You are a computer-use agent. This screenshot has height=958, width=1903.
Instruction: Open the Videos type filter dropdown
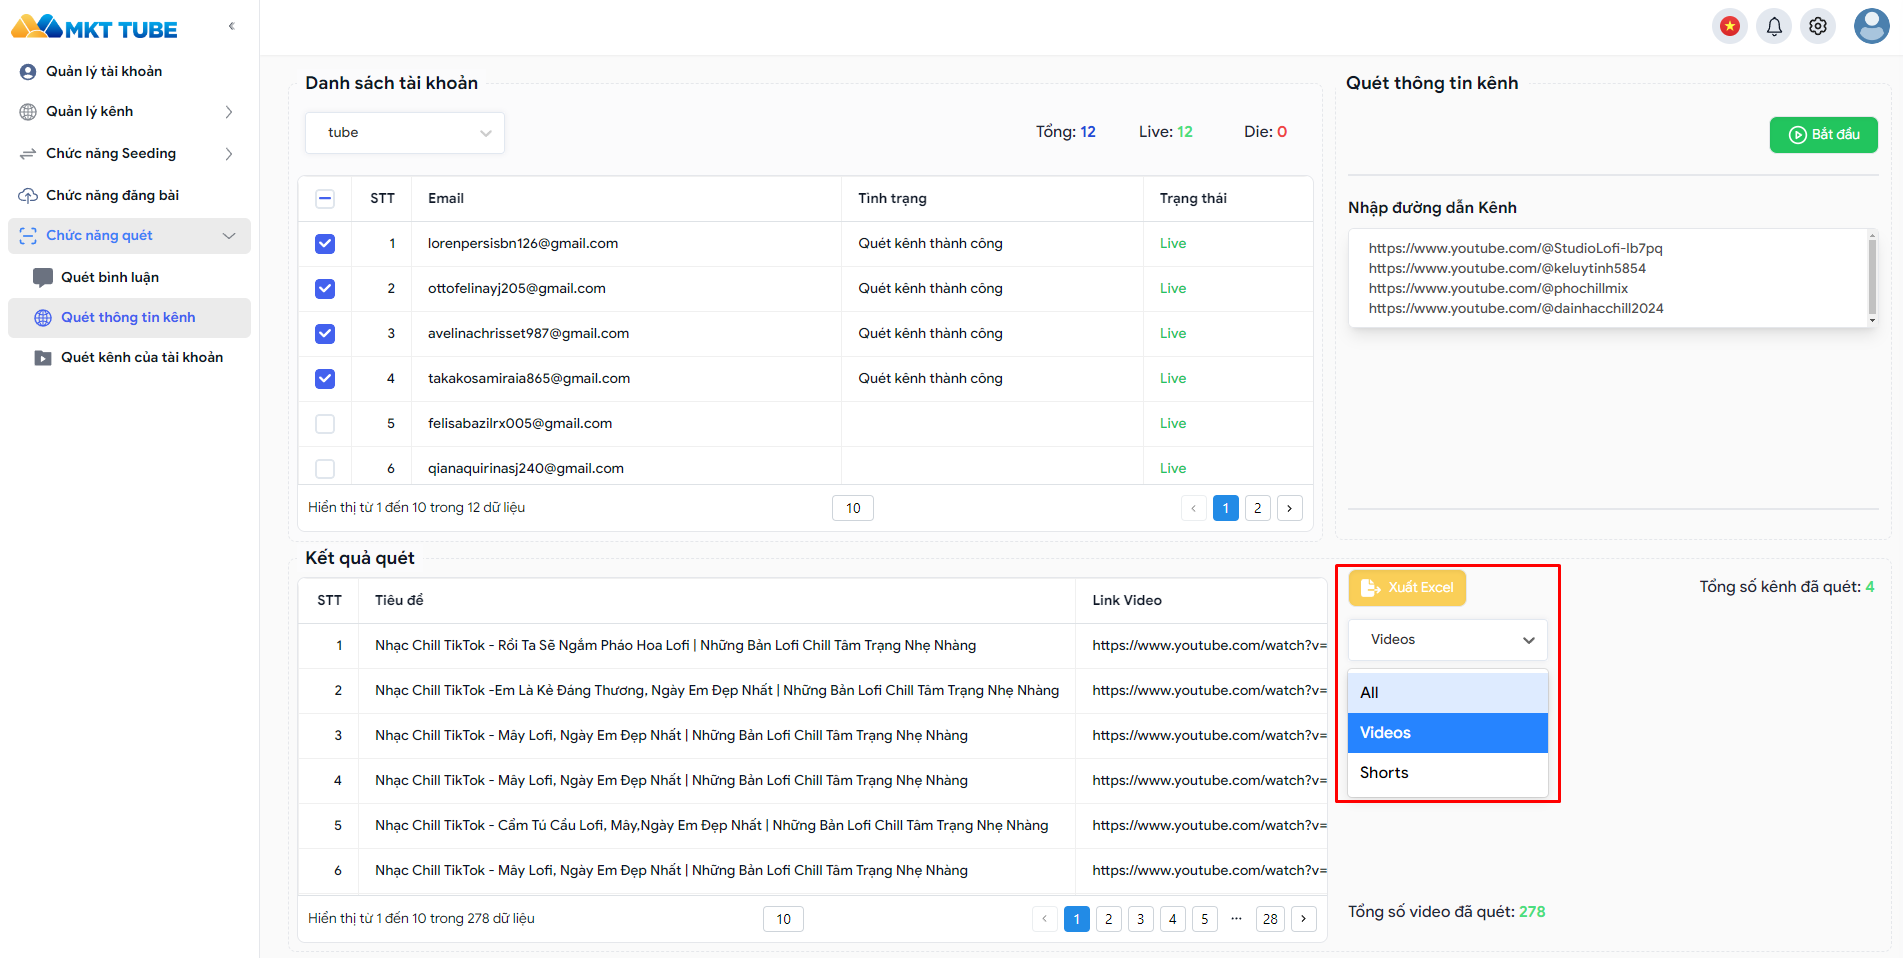(x=1447, y=640)
